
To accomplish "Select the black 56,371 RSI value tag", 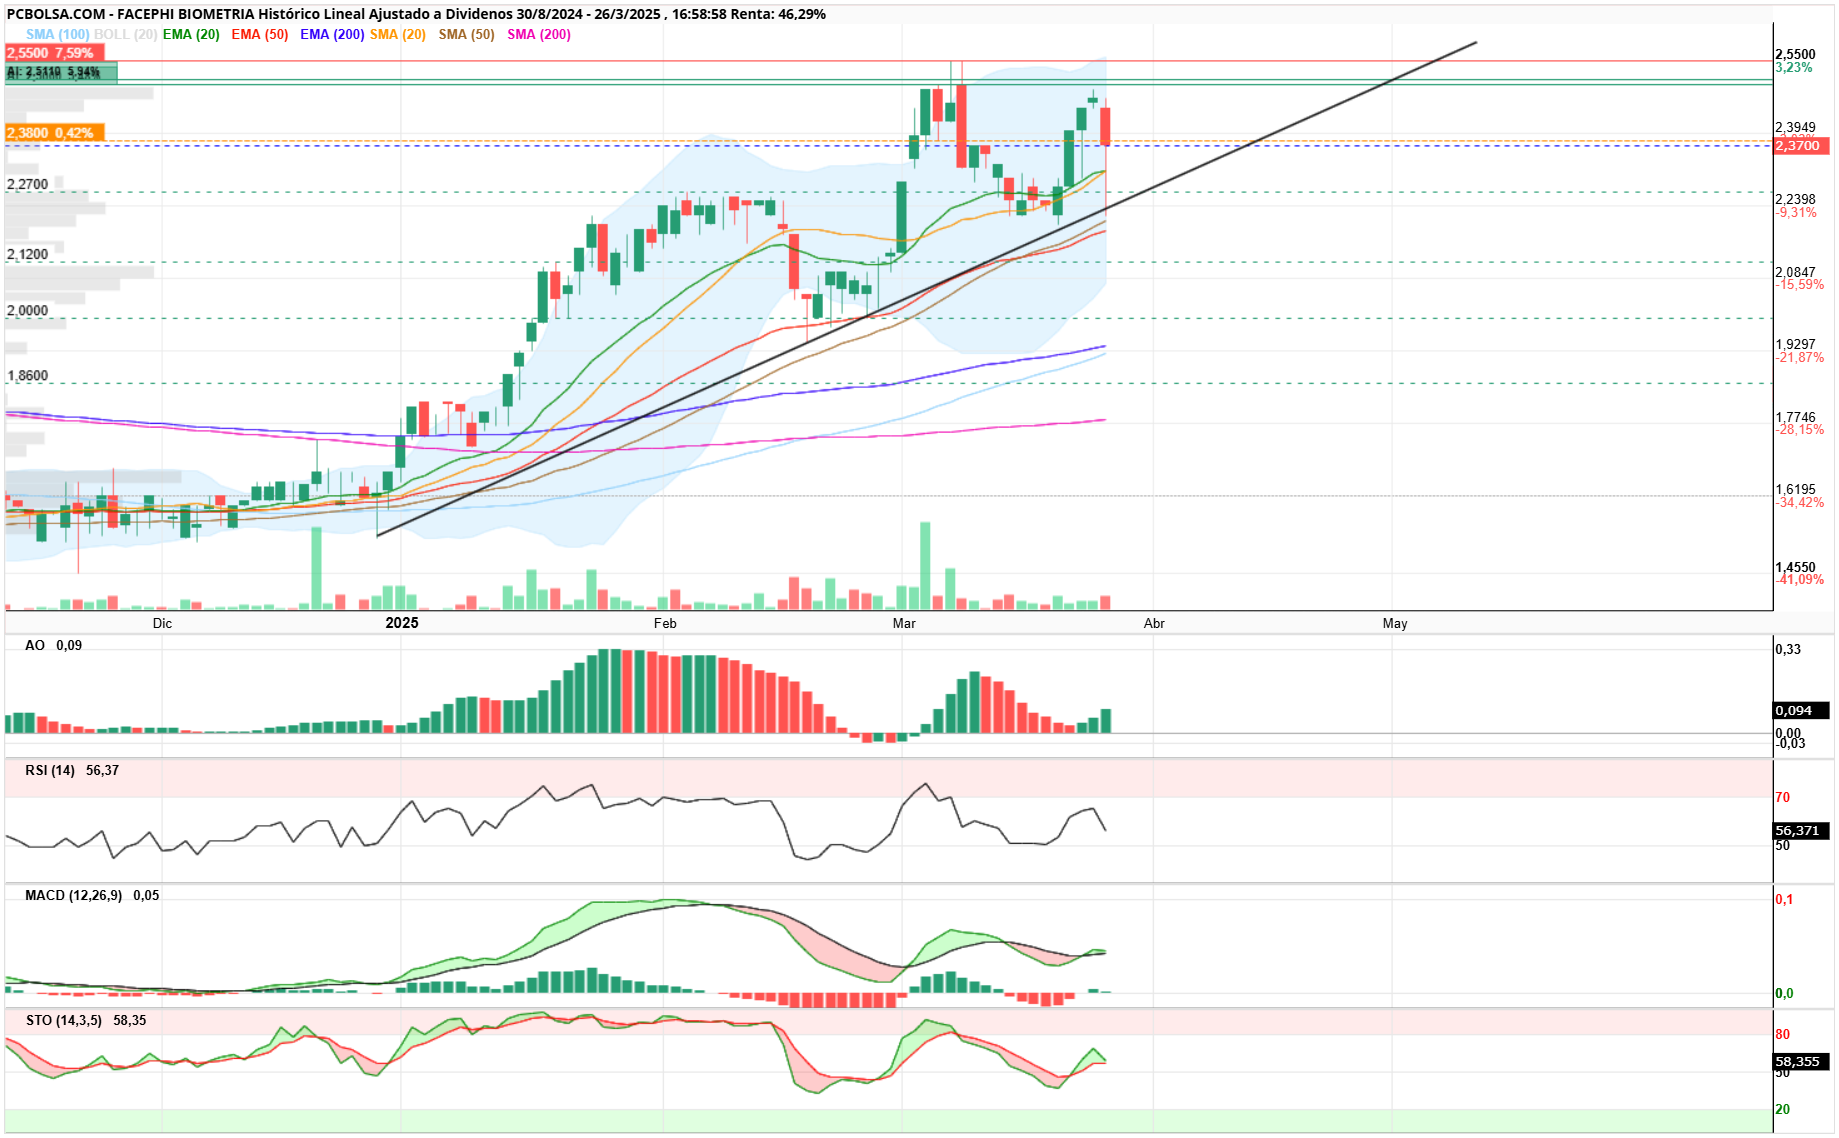I will pyautogui.click(x=1801, y=831).
